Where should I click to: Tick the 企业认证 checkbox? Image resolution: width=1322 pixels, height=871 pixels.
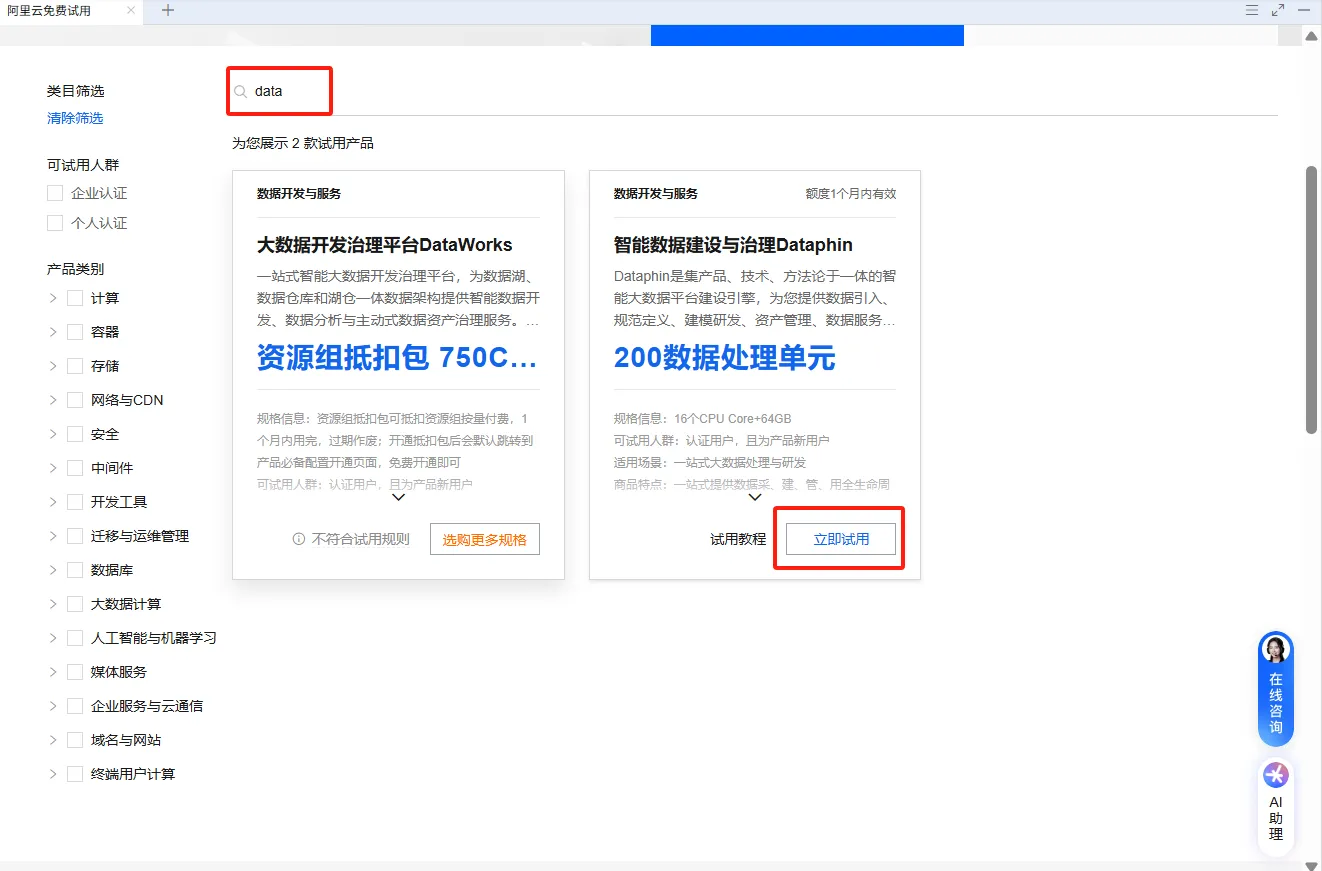tap(55, 193)
